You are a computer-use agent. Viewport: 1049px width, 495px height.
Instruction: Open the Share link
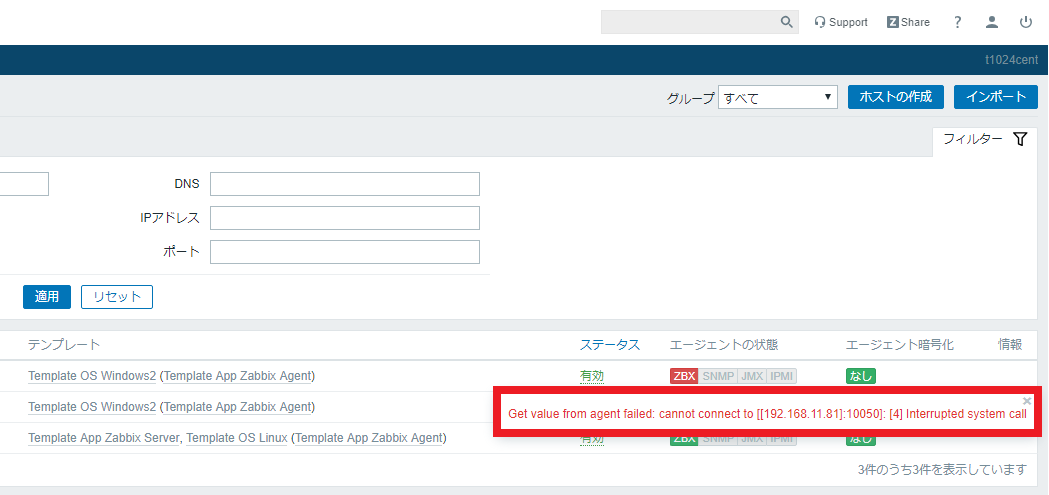(908, 22)
